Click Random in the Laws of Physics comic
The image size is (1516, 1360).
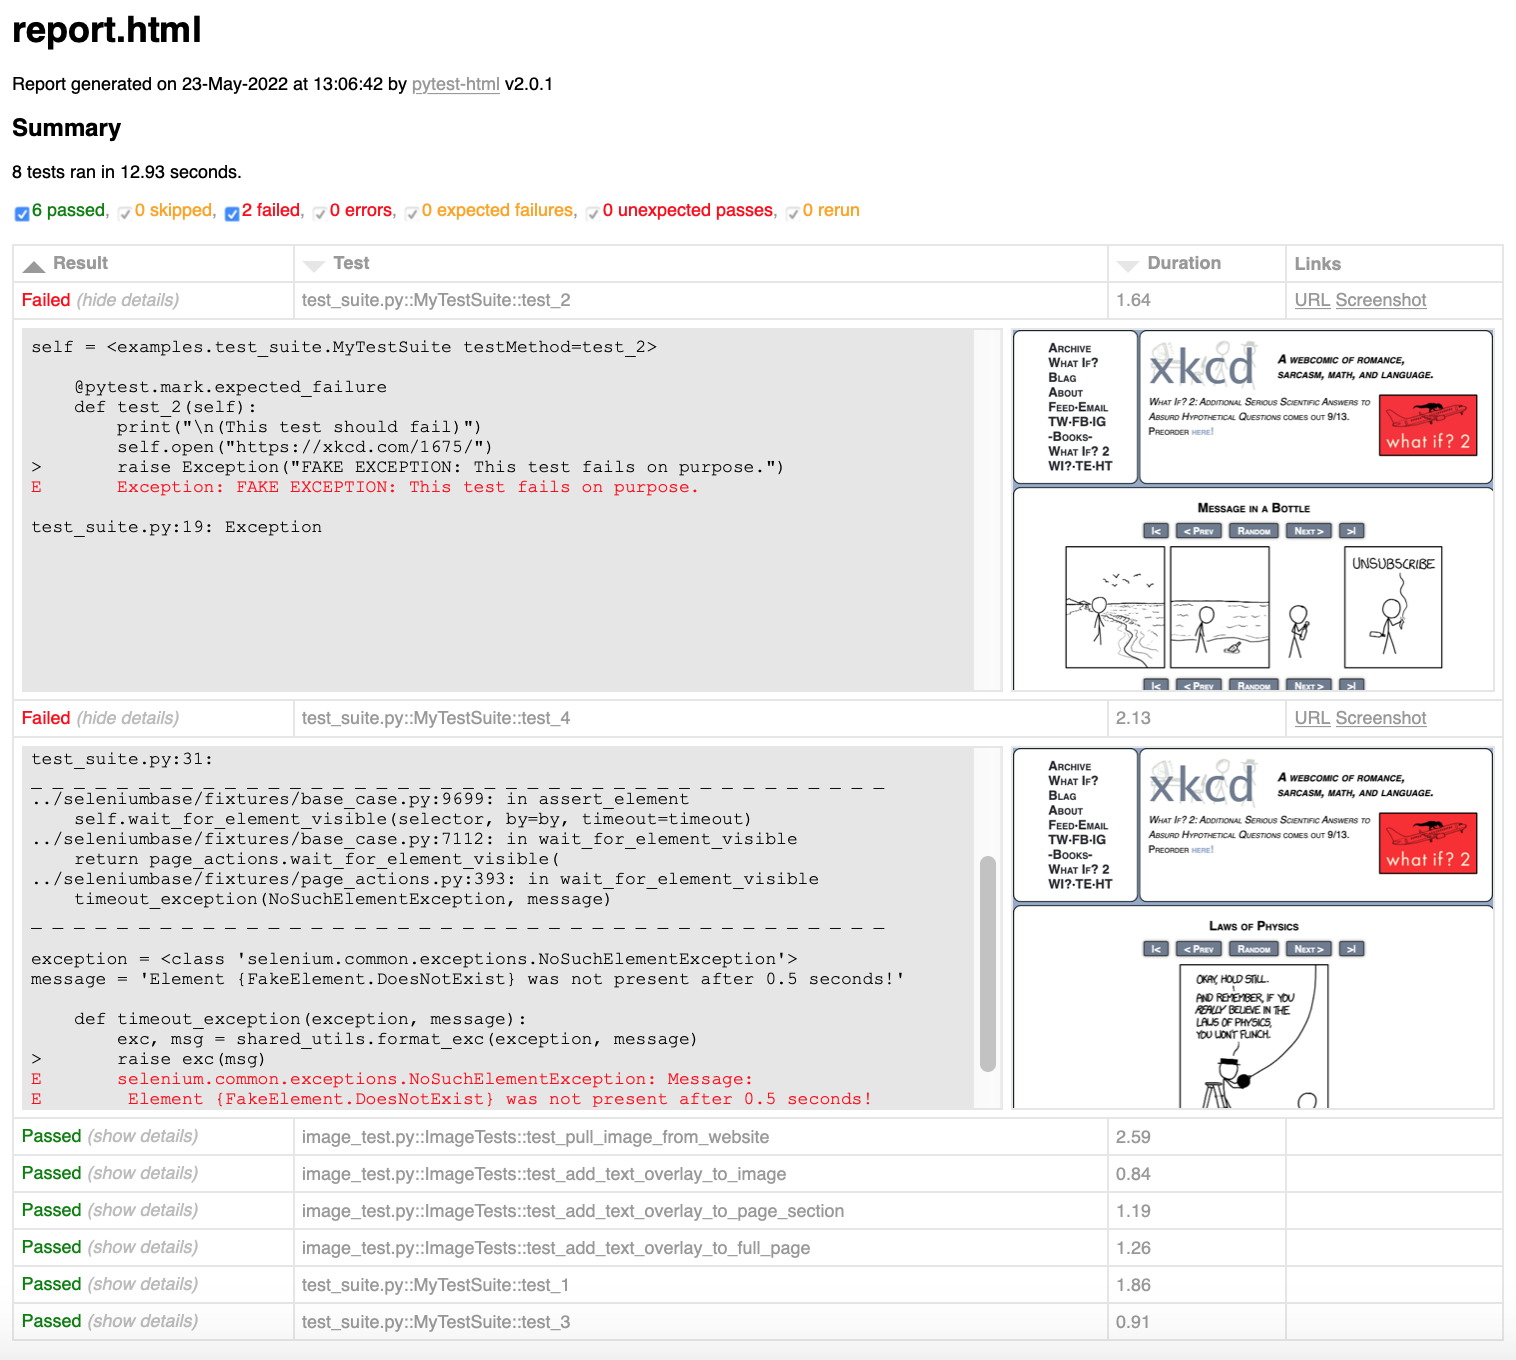point(1253,948)
